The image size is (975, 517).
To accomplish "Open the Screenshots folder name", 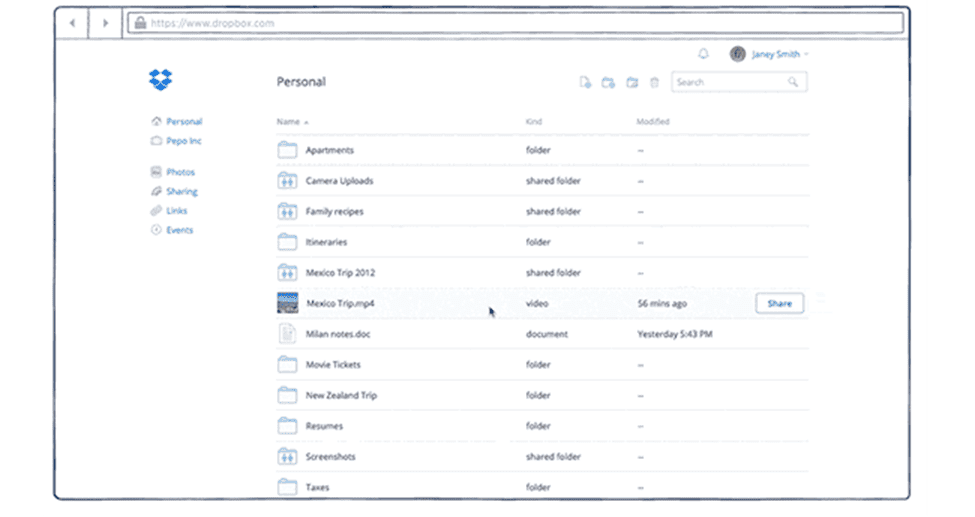I will [330, 457].
